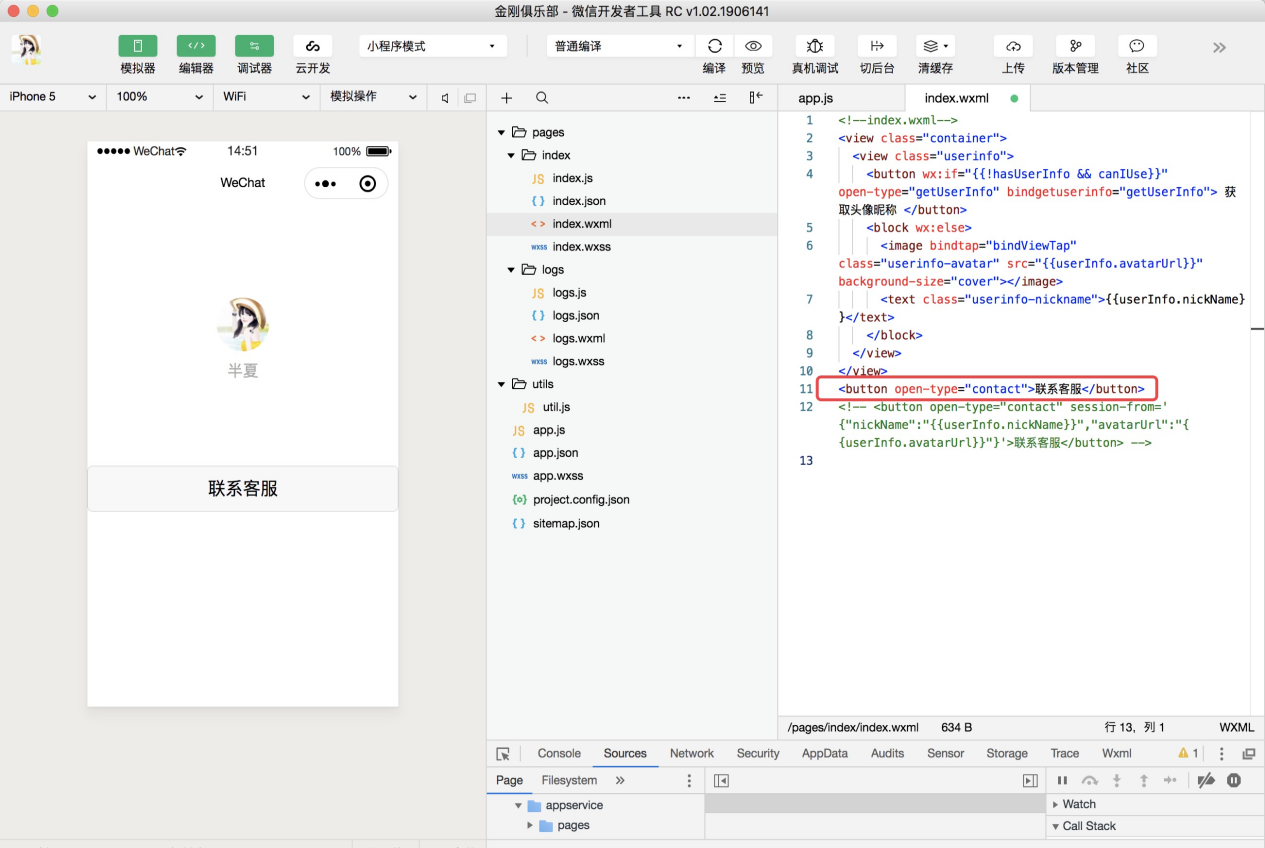The width and height of the screenshot is (1265, 848).
Task: Click the 联系客服 button in simulator
Action: coord(243,489)
